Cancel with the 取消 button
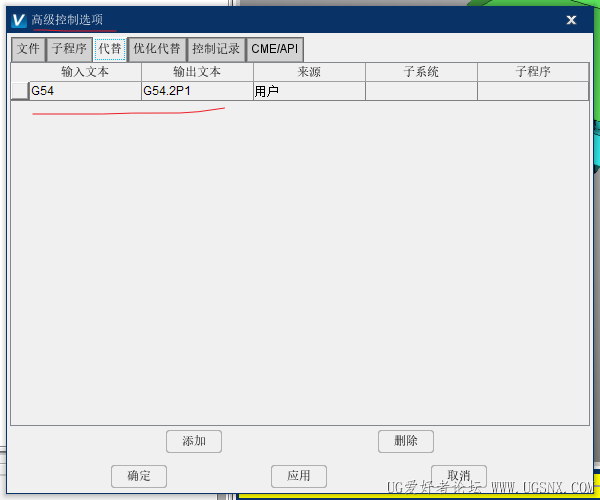 459,476
